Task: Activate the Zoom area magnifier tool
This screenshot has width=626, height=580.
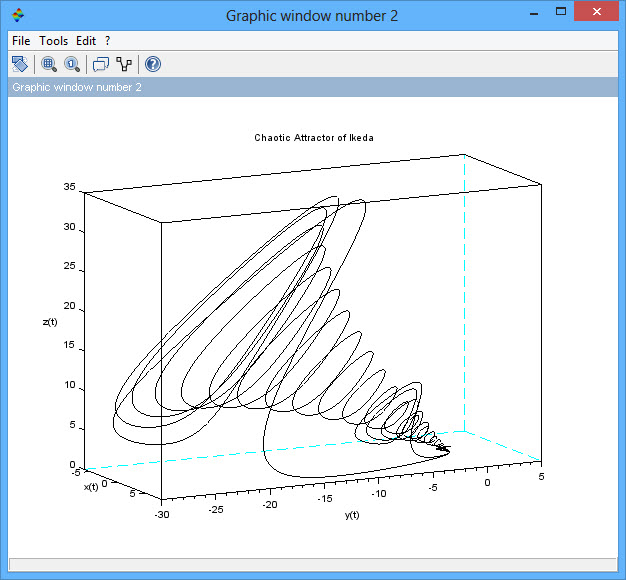Action: 49,64
